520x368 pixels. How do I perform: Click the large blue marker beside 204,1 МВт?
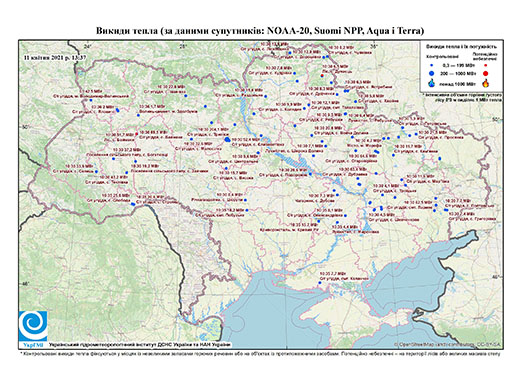point(227,139)
